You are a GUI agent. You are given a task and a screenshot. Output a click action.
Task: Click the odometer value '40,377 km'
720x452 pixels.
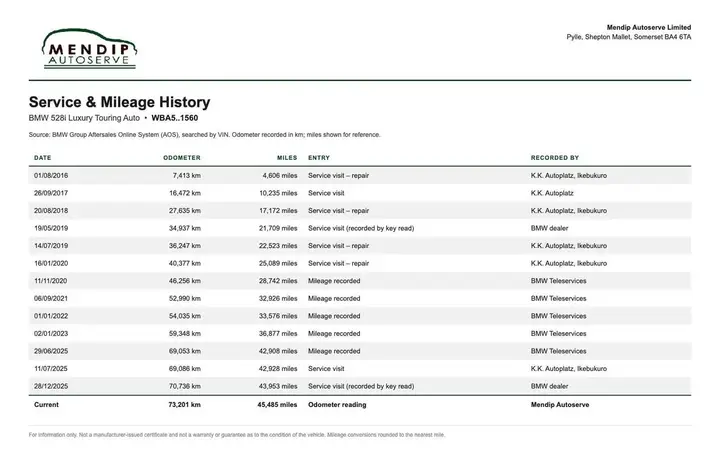click(185, 263)
